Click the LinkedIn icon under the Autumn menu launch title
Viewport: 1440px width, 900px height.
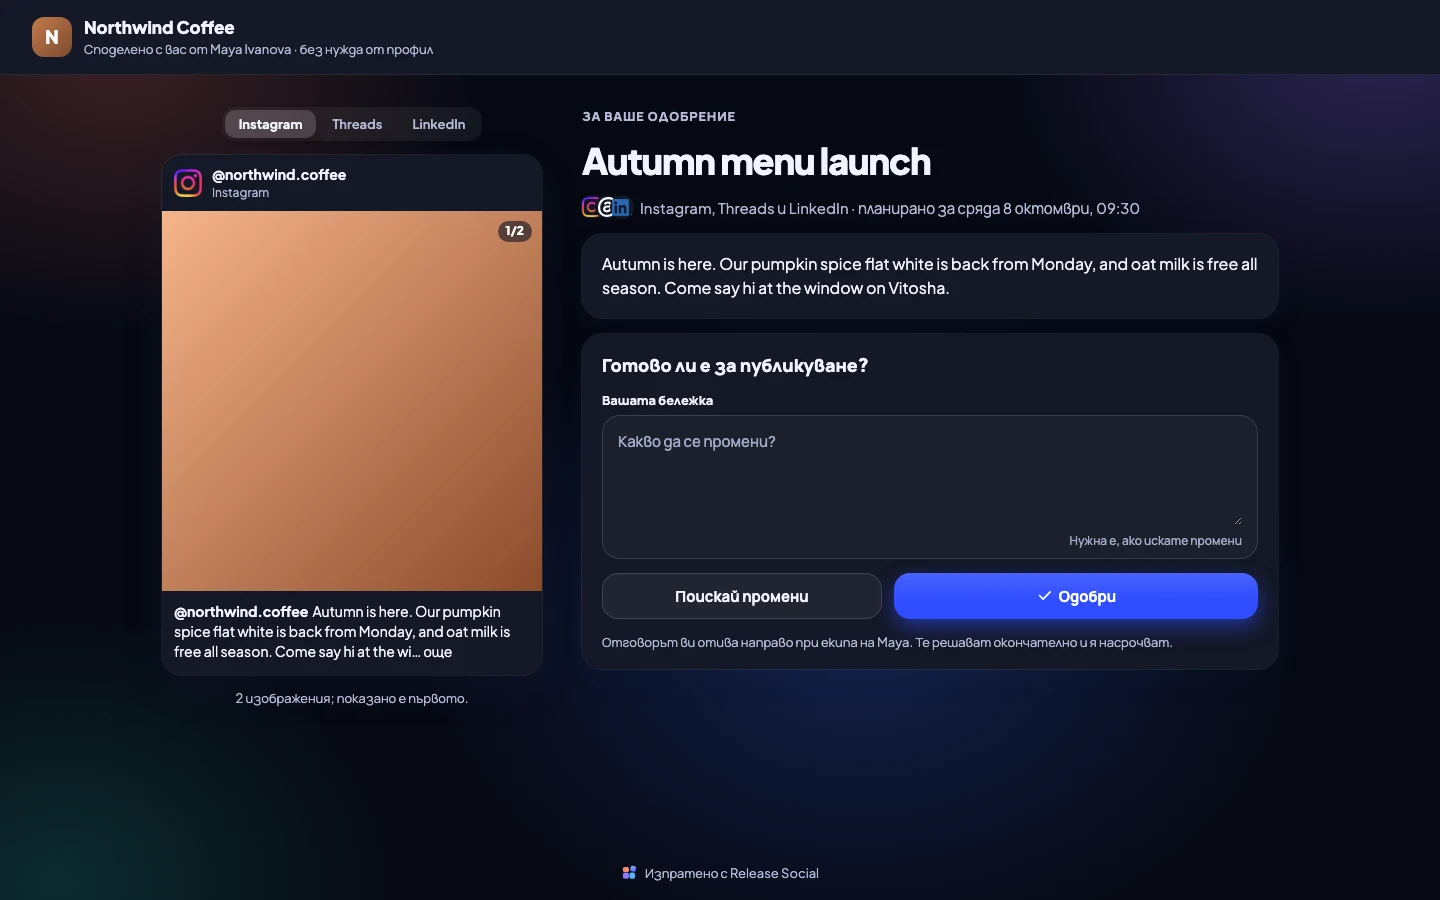[x=621, y=207]
